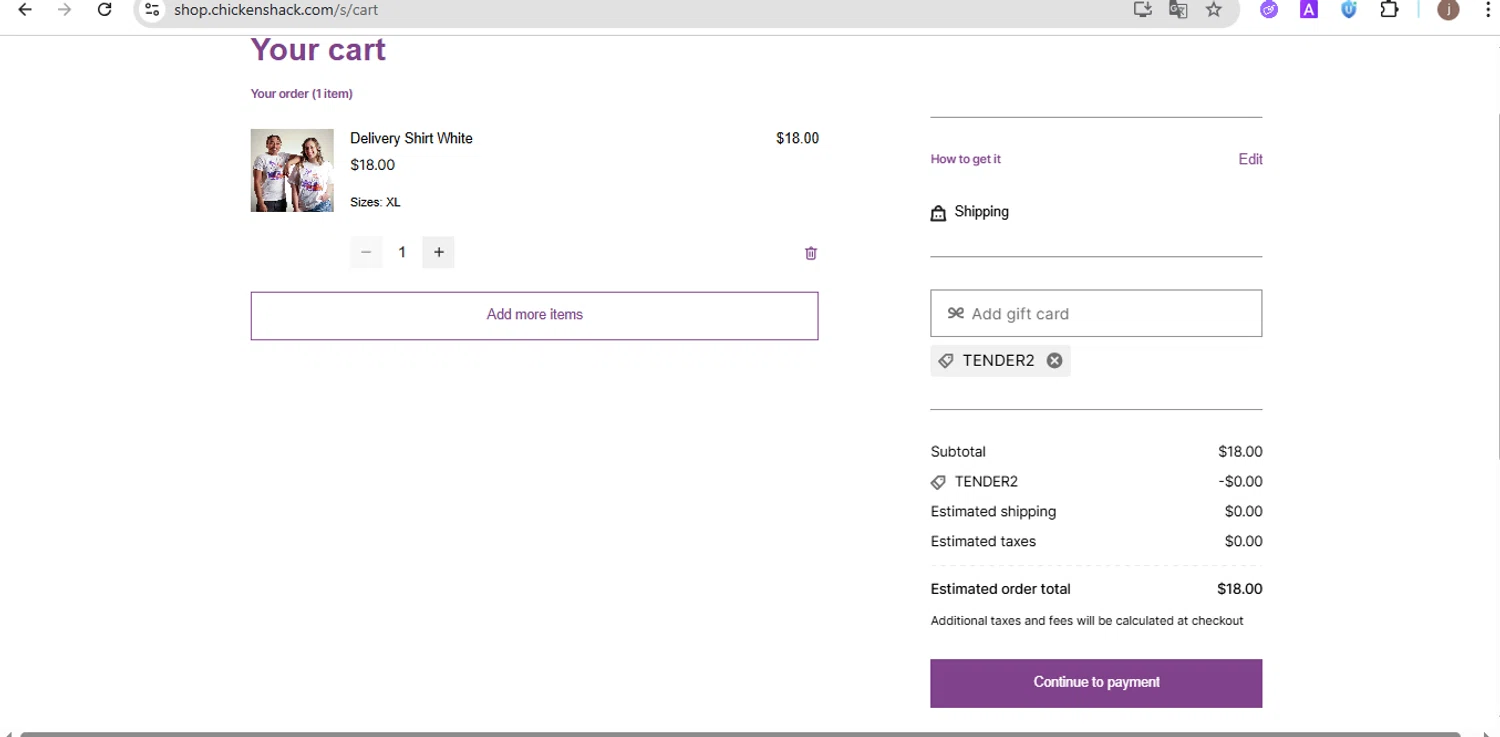Select the How to get it label
Image resolution: width=1500 pixels, height=737 pixels.
tap(965, 159)
